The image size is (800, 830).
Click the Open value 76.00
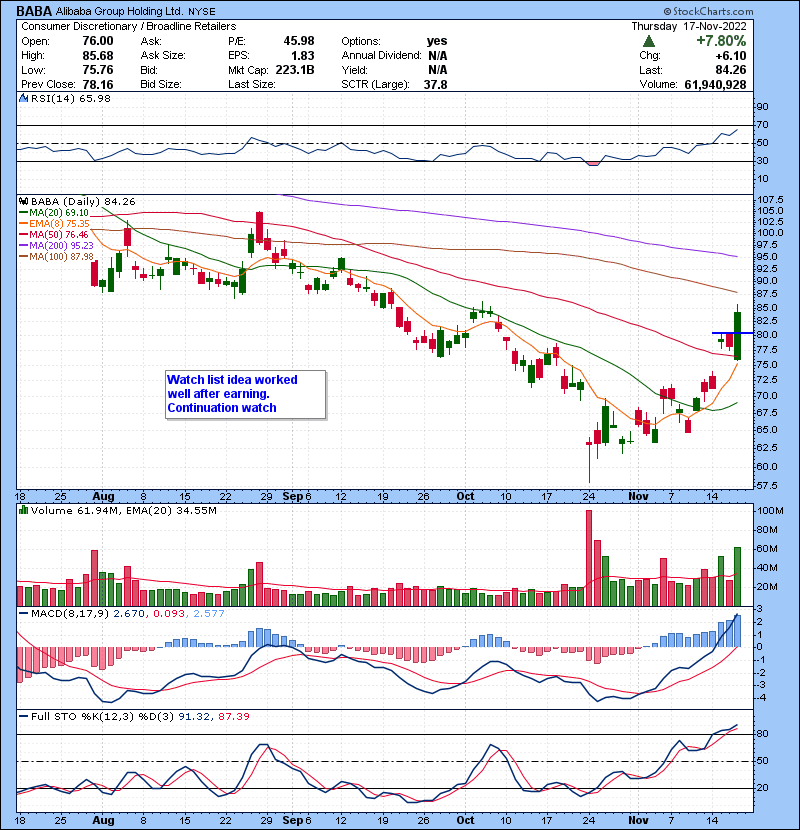pos(98,41)
